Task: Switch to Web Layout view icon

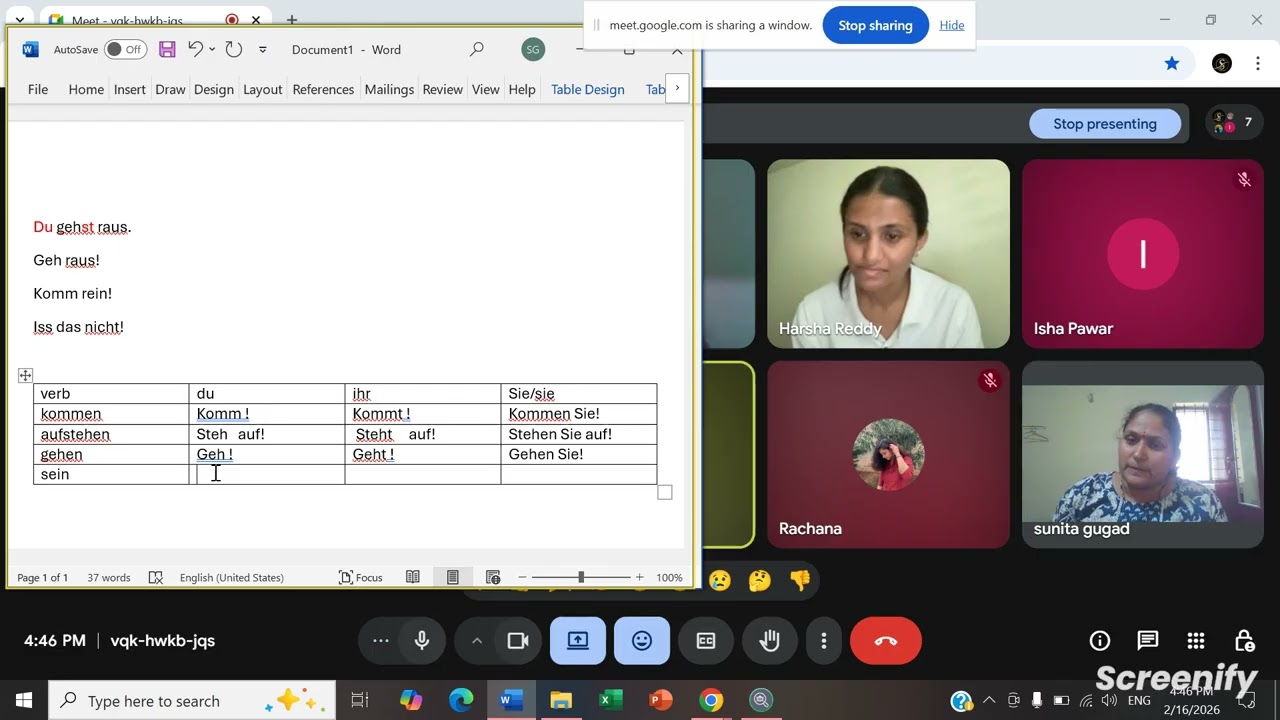Action: pyautogui.click(x=493, y=577)
